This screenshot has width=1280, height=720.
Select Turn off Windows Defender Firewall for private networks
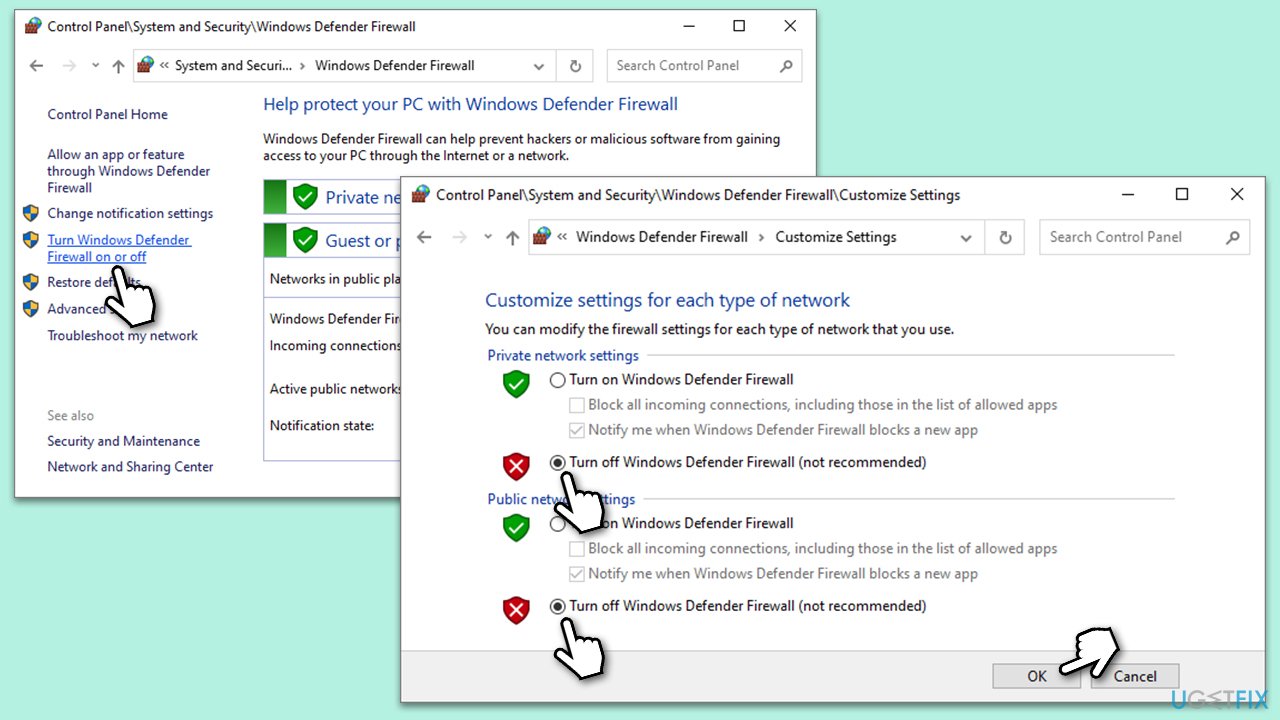pos(558,463)
